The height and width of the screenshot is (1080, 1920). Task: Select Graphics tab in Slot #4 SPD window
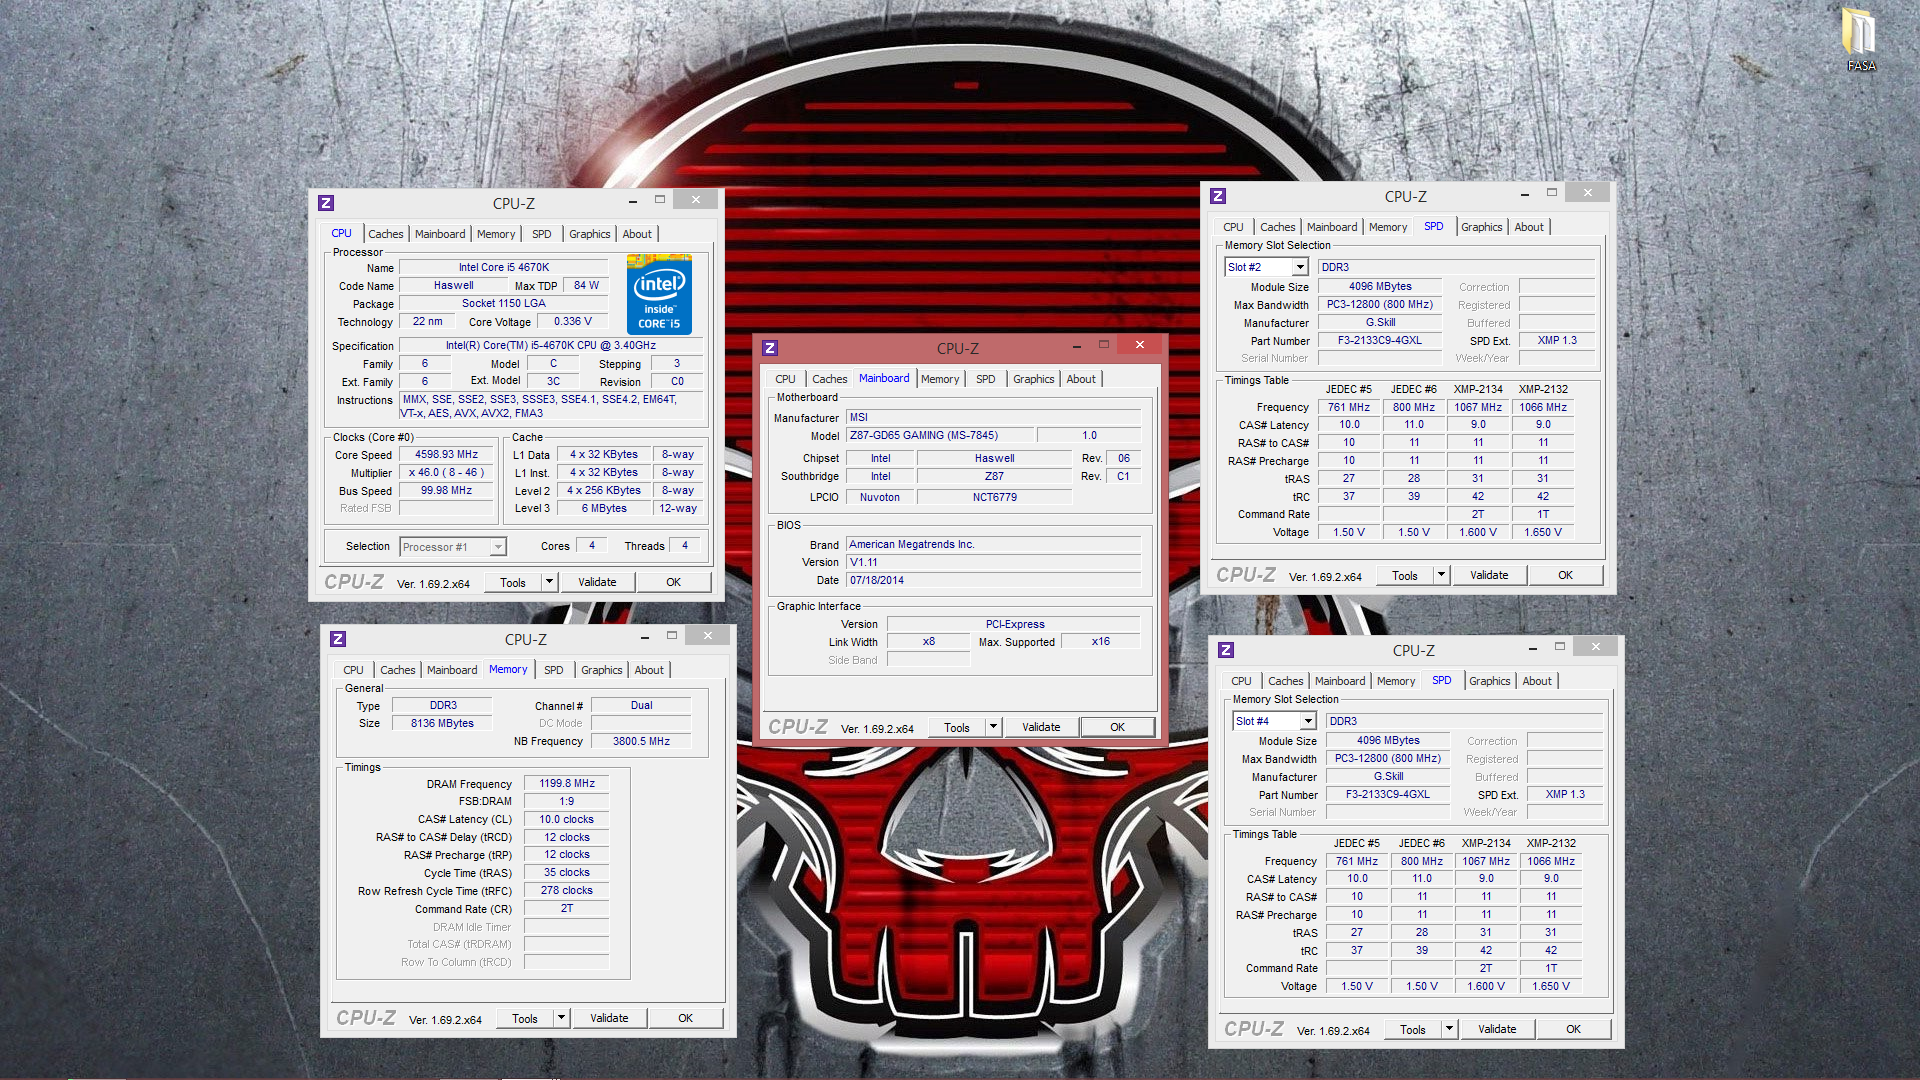point(1489,681)
